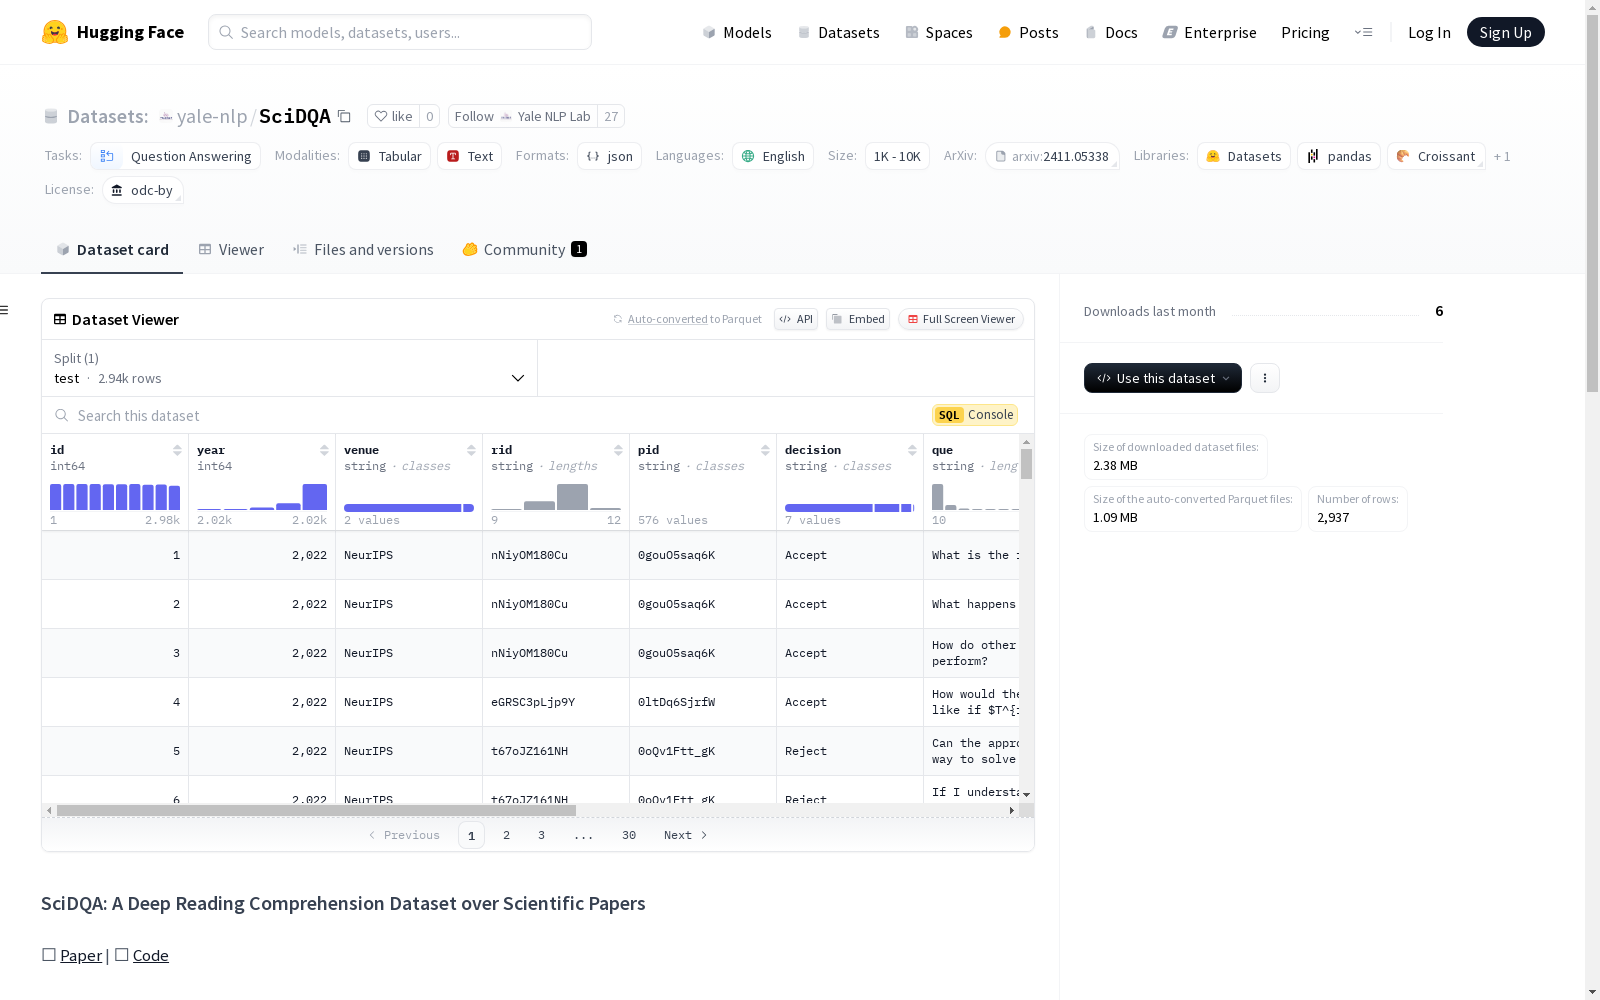Open the Files and versions tab

click(363, 250)
